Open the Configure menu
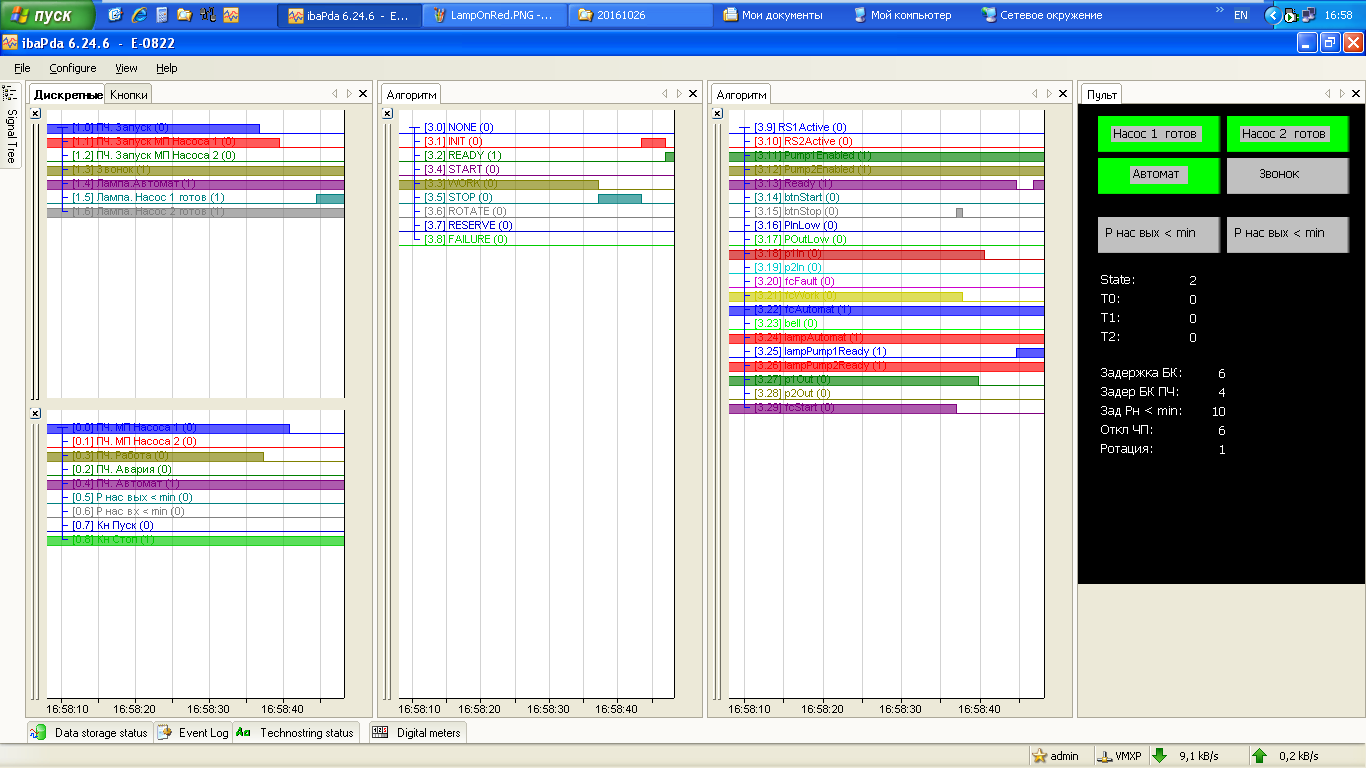Image resolution: width=1366 pixels, height=768 pixels. point(73,68)
